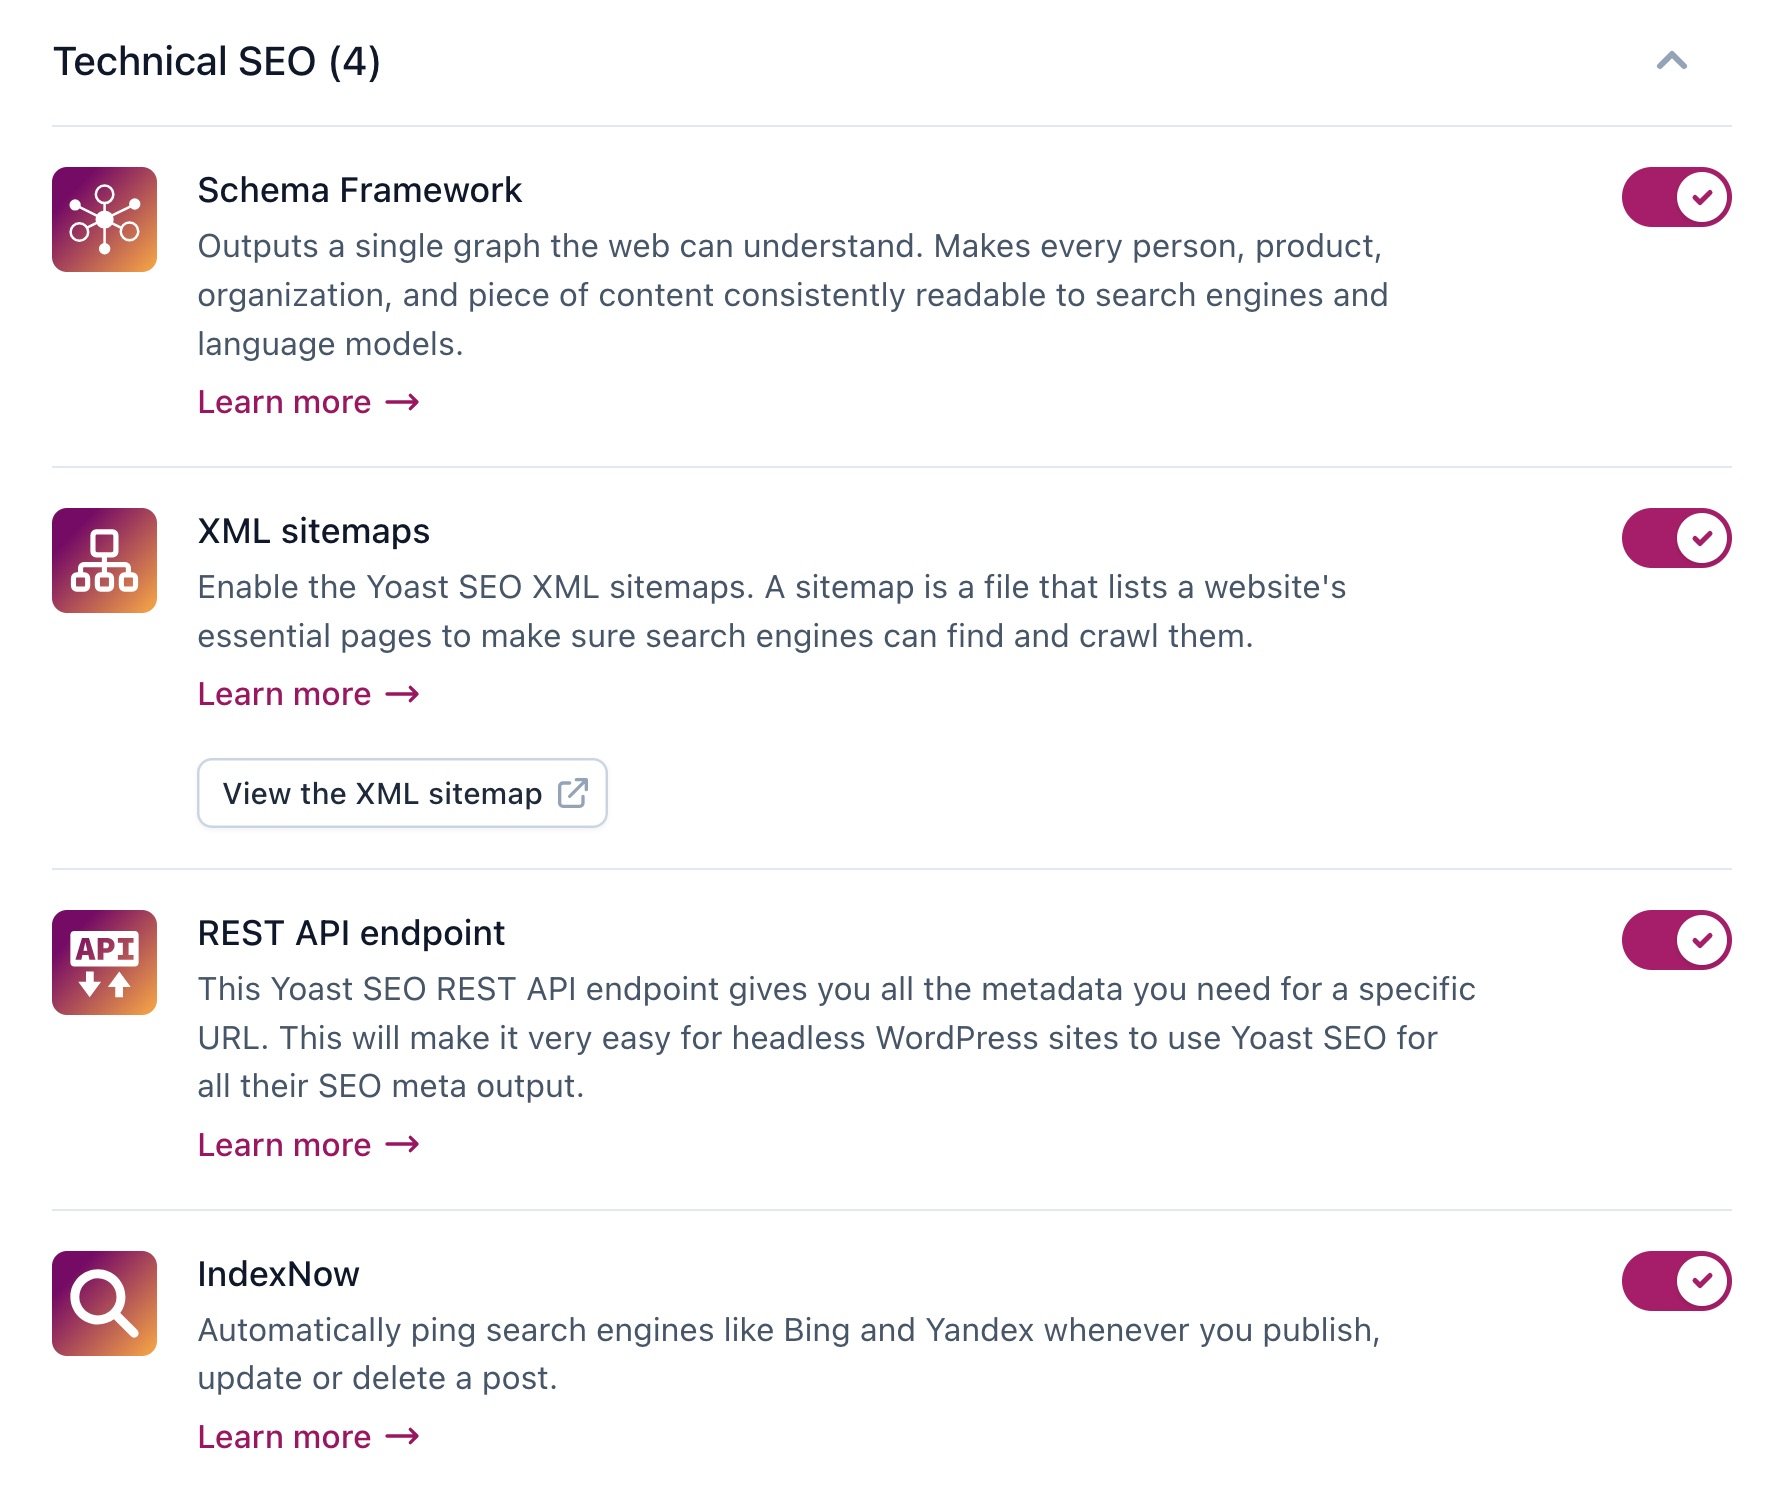This screenshot has width=1782, height=1490.
Task: Visit Learn more link for IndexNow
Action: click(284, 1437)
